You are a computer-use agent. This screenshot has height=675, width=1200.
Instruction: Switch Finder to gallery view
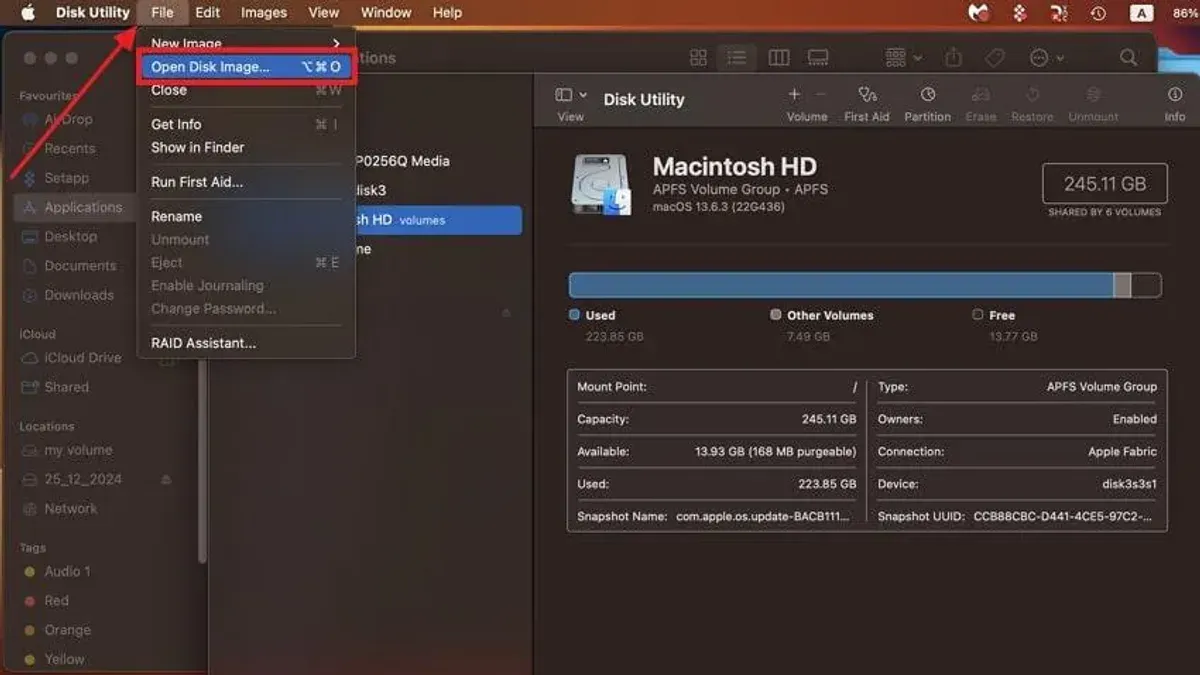tap(818, 58)
